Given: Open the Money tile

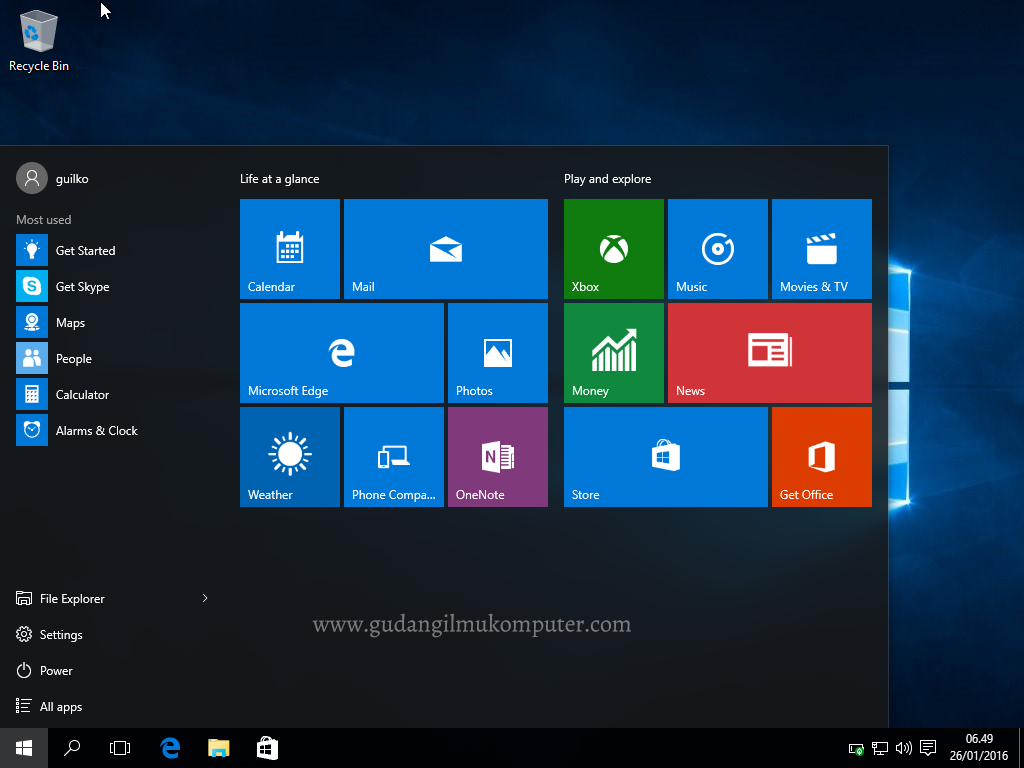Looking at the screenshot, I should [613, 352].
